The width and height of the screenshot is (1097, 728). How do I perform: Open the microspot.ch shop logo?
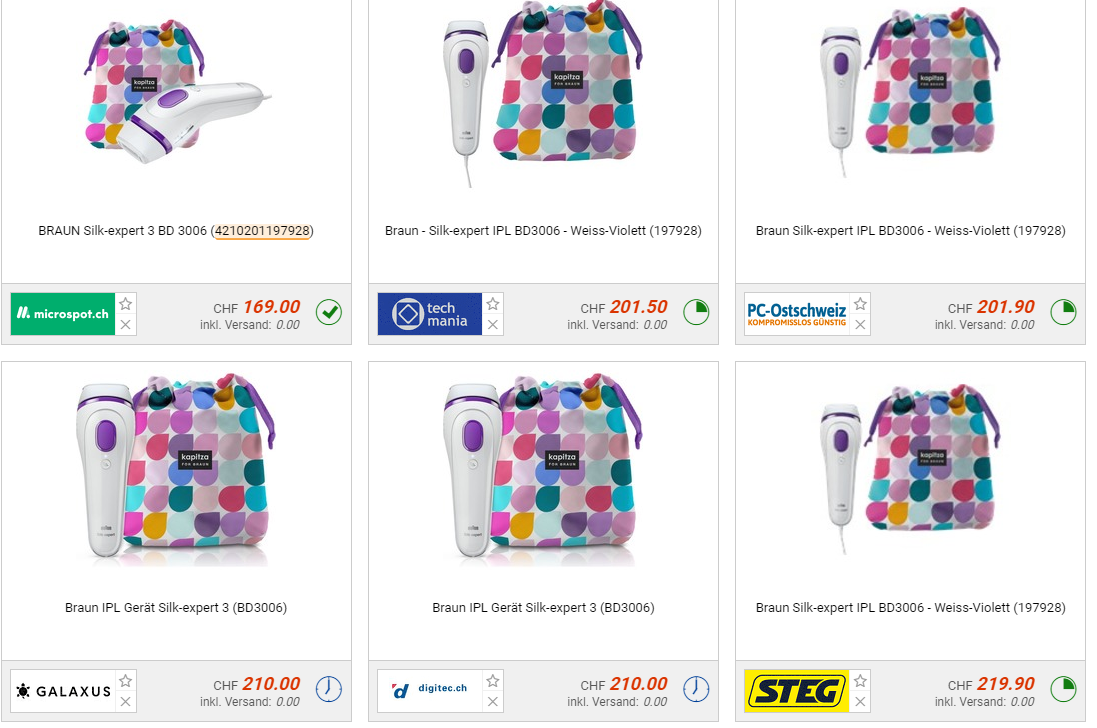63,314
